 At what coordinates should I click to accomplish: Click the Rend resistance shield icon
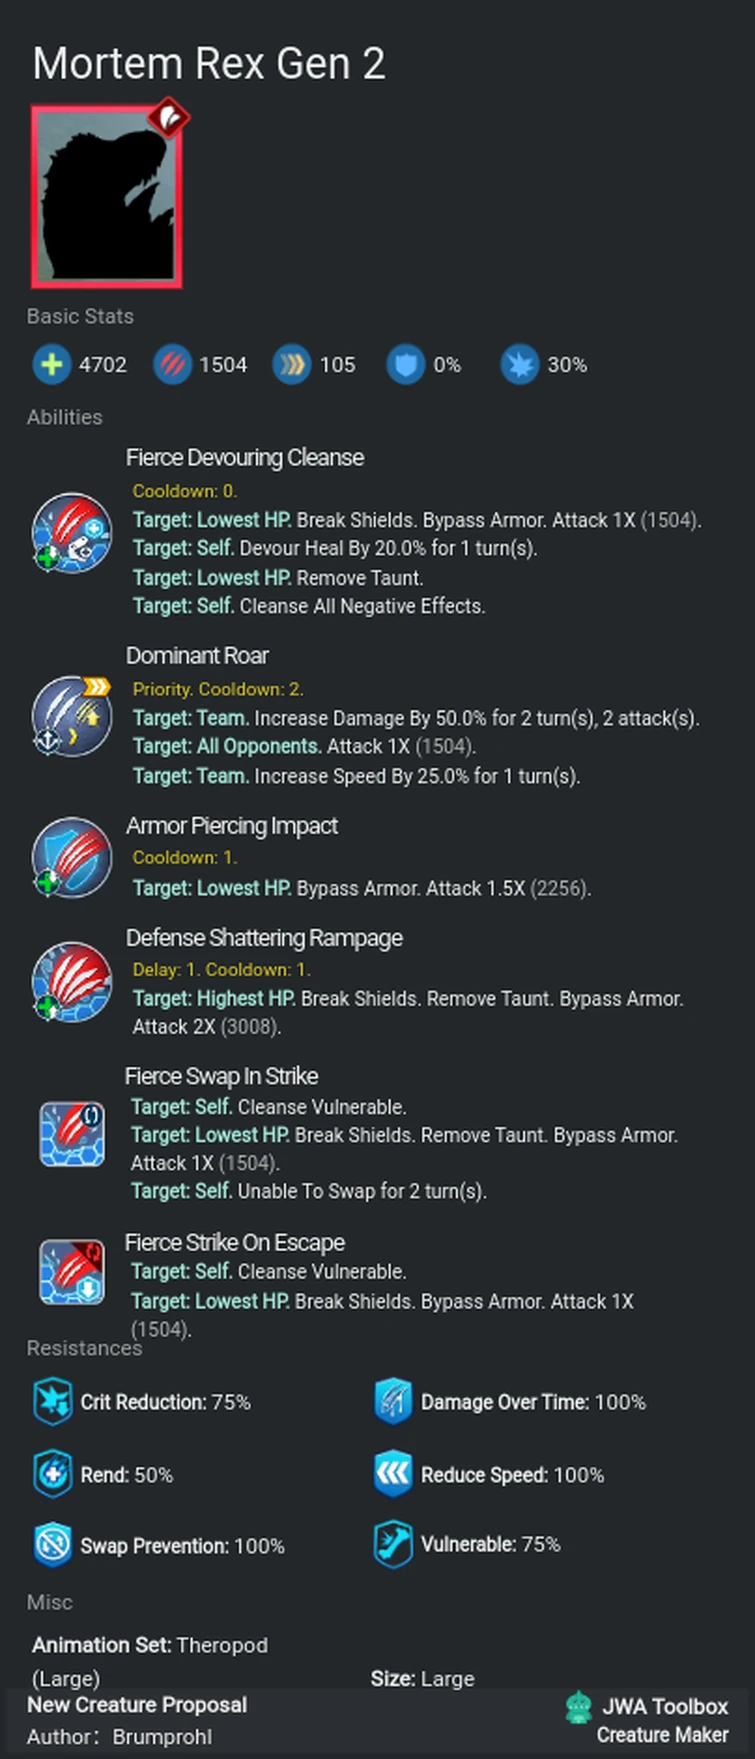[x=52, y=1475]
